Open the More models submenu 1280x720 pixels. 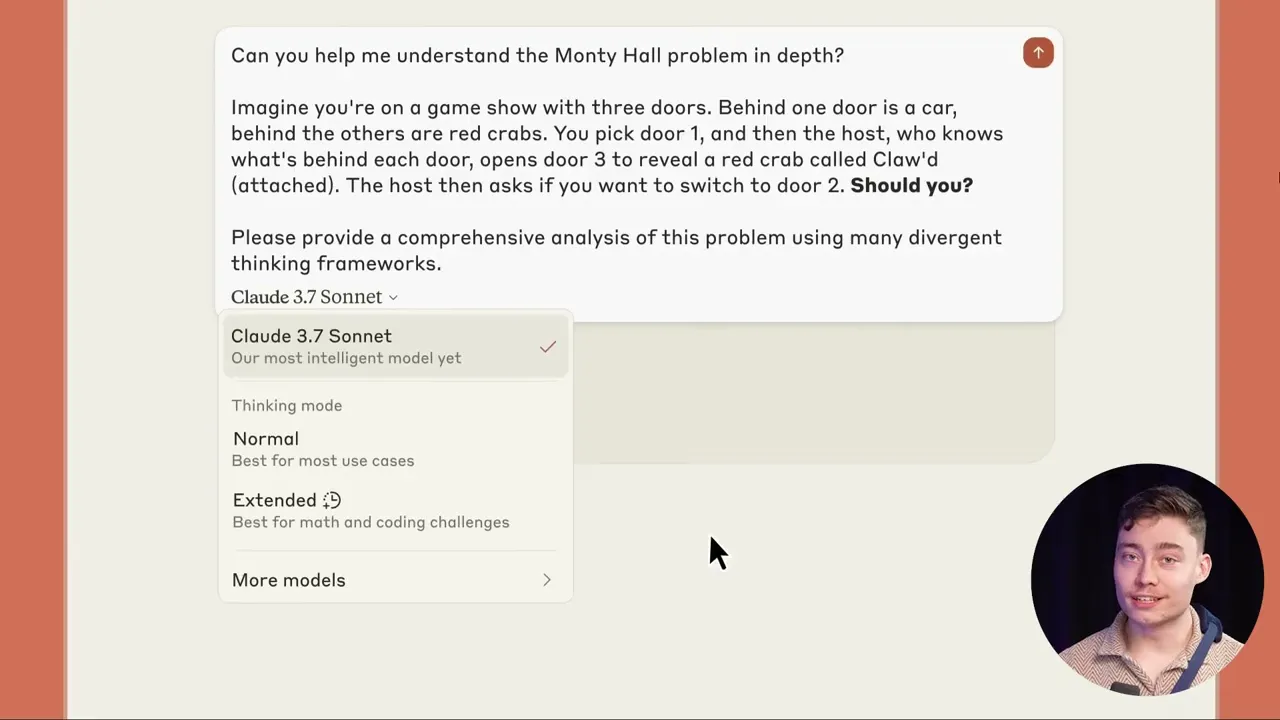[x=289, y=580]
